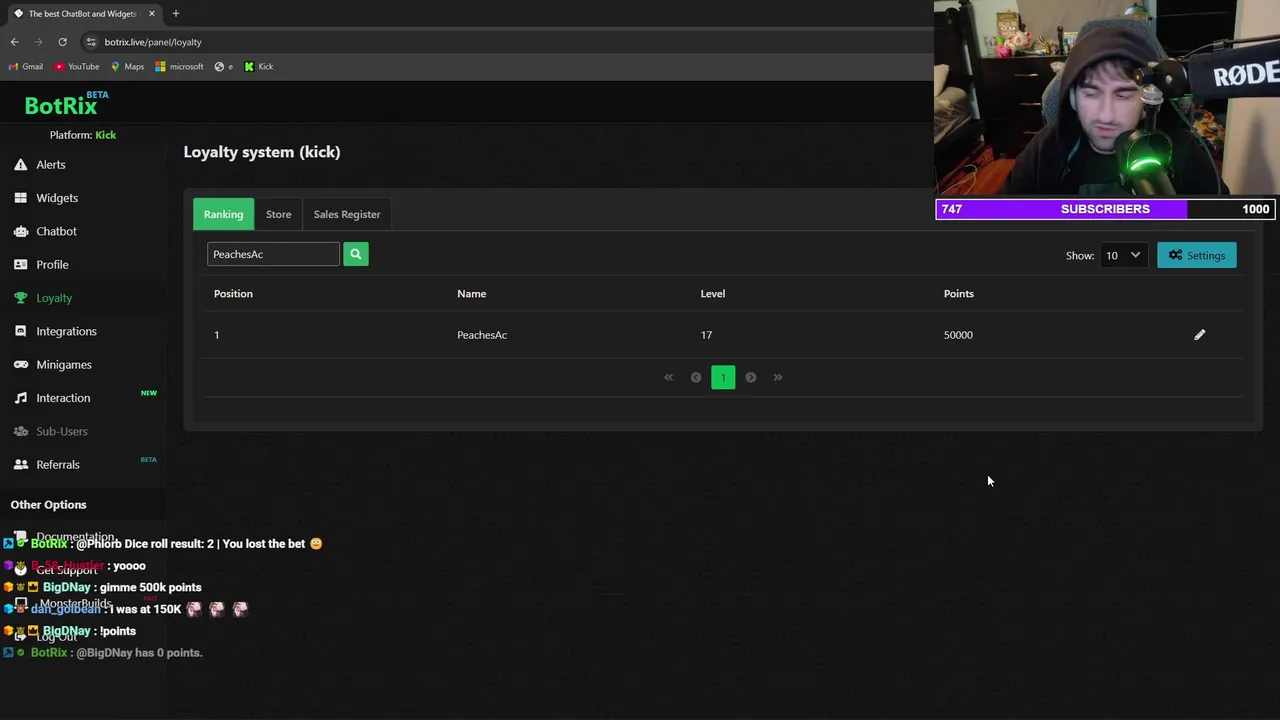
Task: Click browser back arrow
Action: pos(15,42)
